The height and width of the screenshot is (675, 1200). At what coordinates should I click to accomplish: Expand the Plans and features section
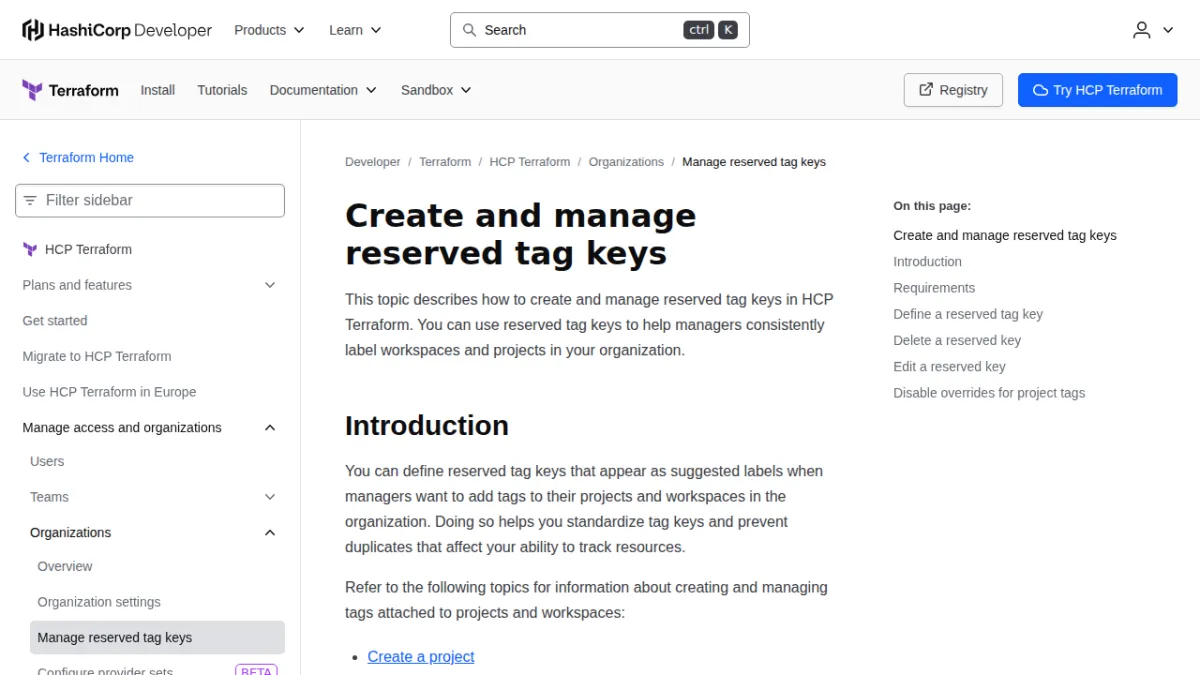(150, 285)
